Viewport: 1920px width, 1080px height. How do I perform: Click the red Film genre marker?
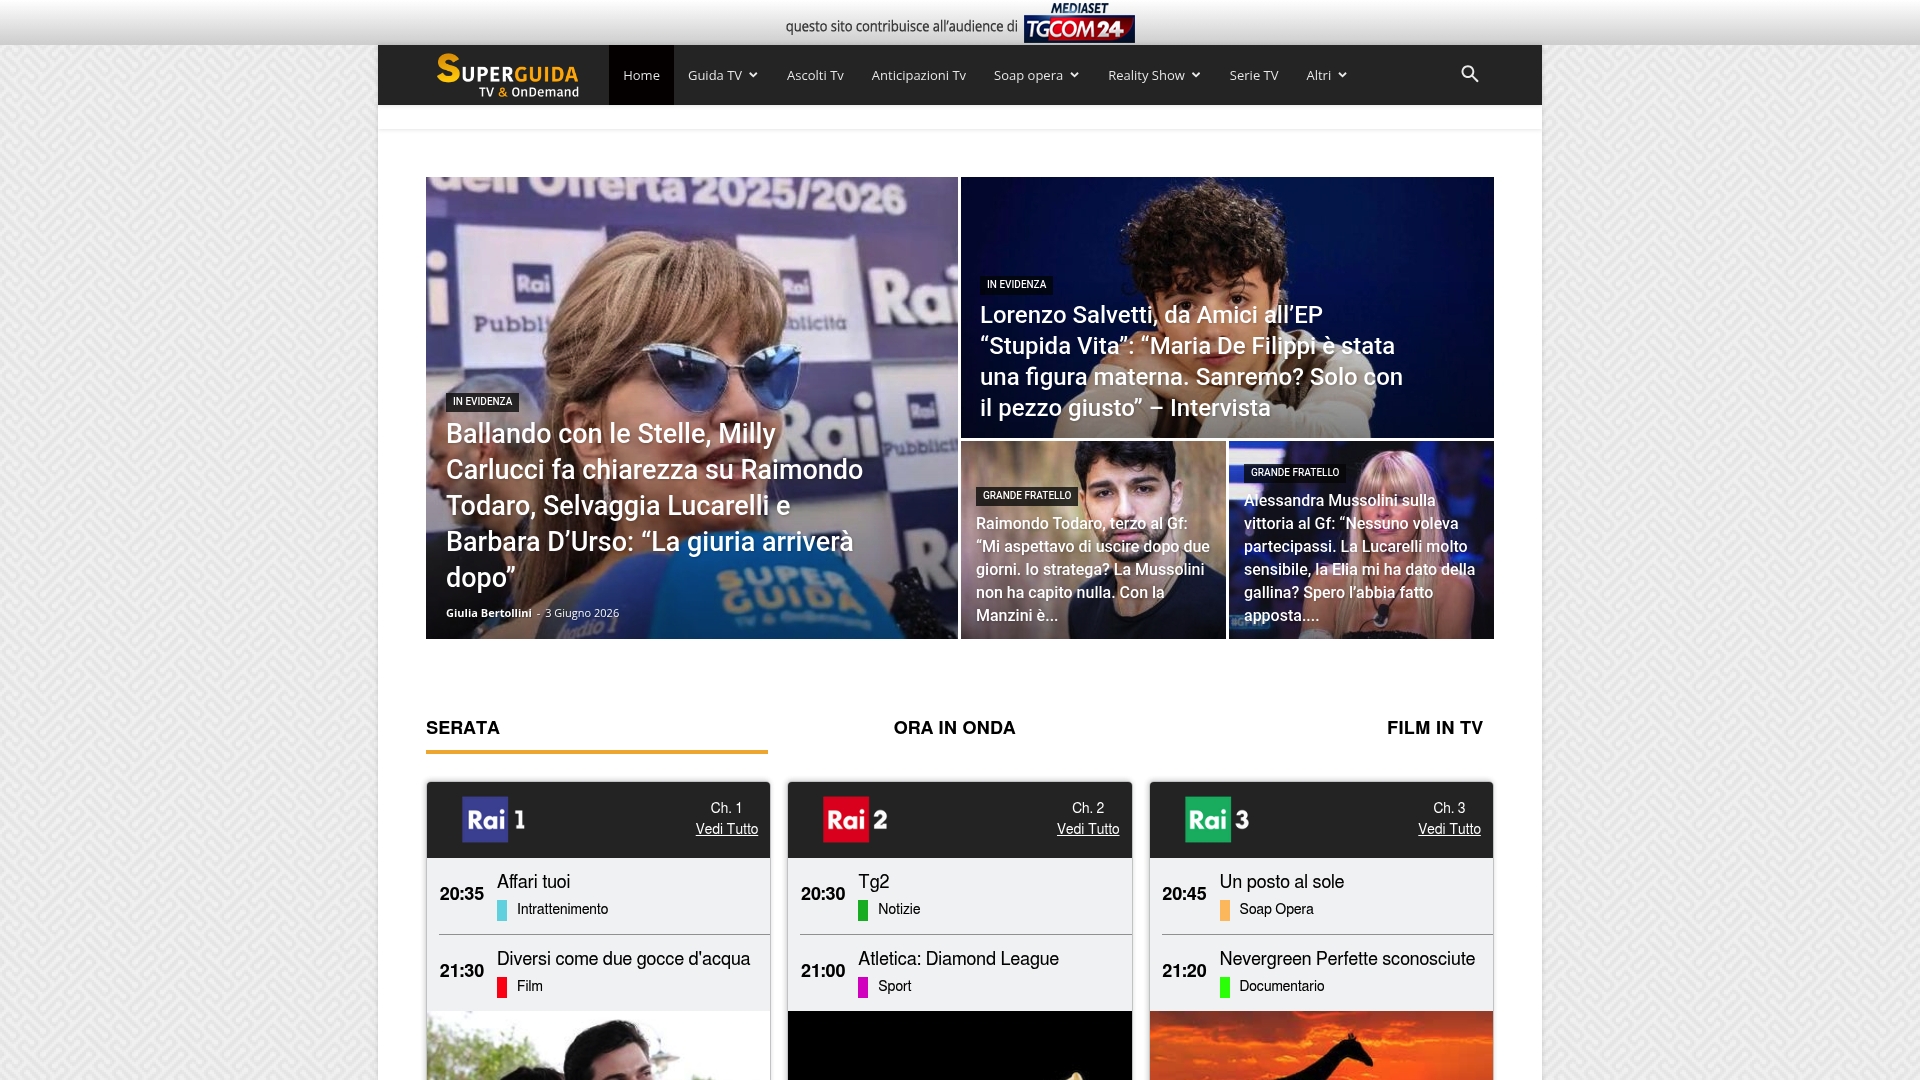(x=502, y=987)
